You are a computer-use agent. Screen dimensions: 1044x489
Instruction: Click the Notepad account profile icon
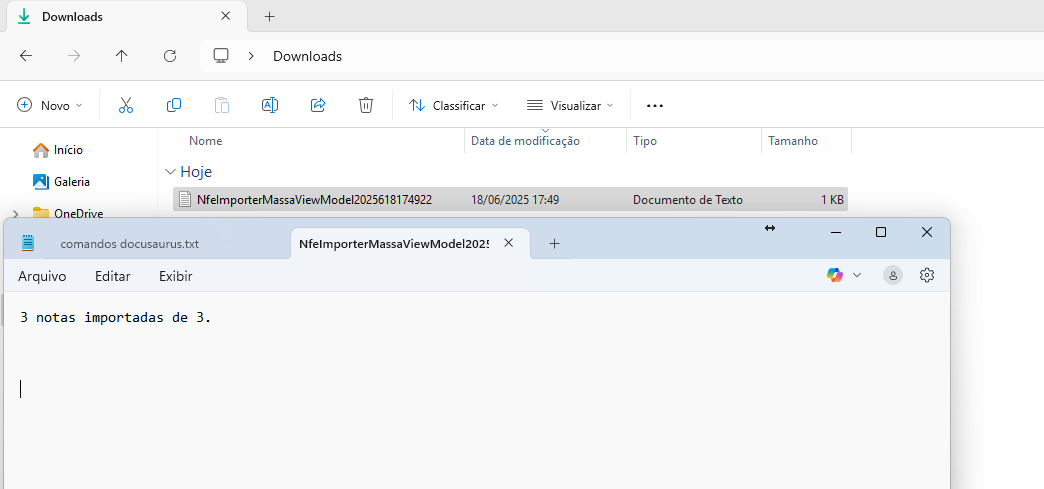click(893, 275)
